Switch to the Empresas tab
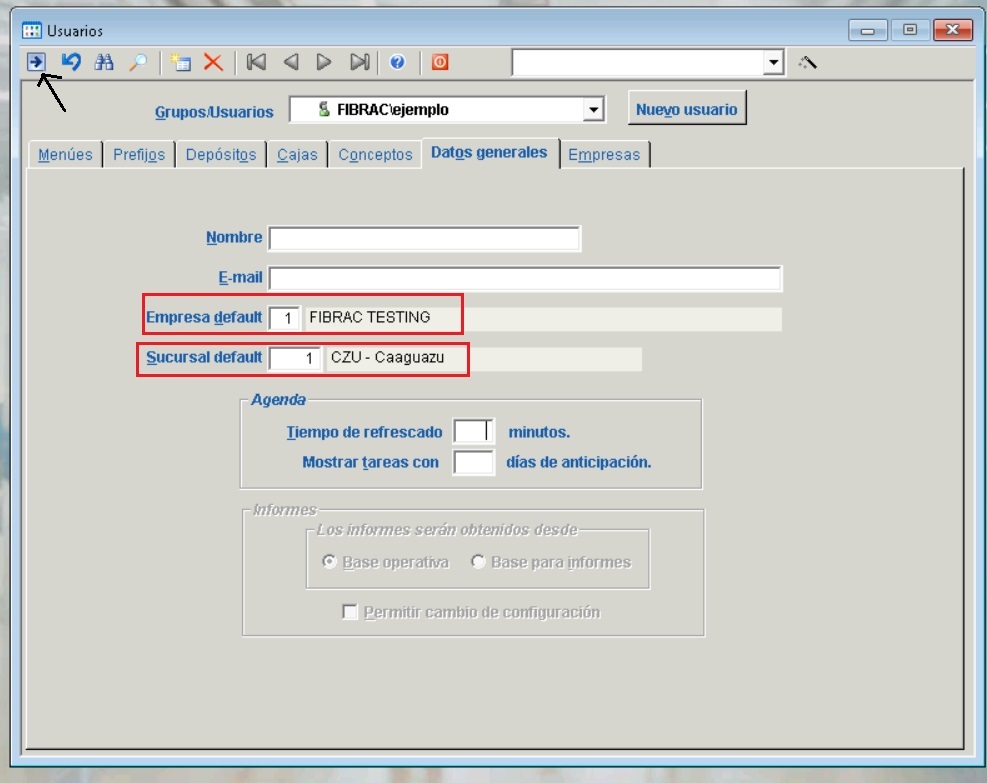Viewport: 987px width, 783px height. (x=604, y=155)
